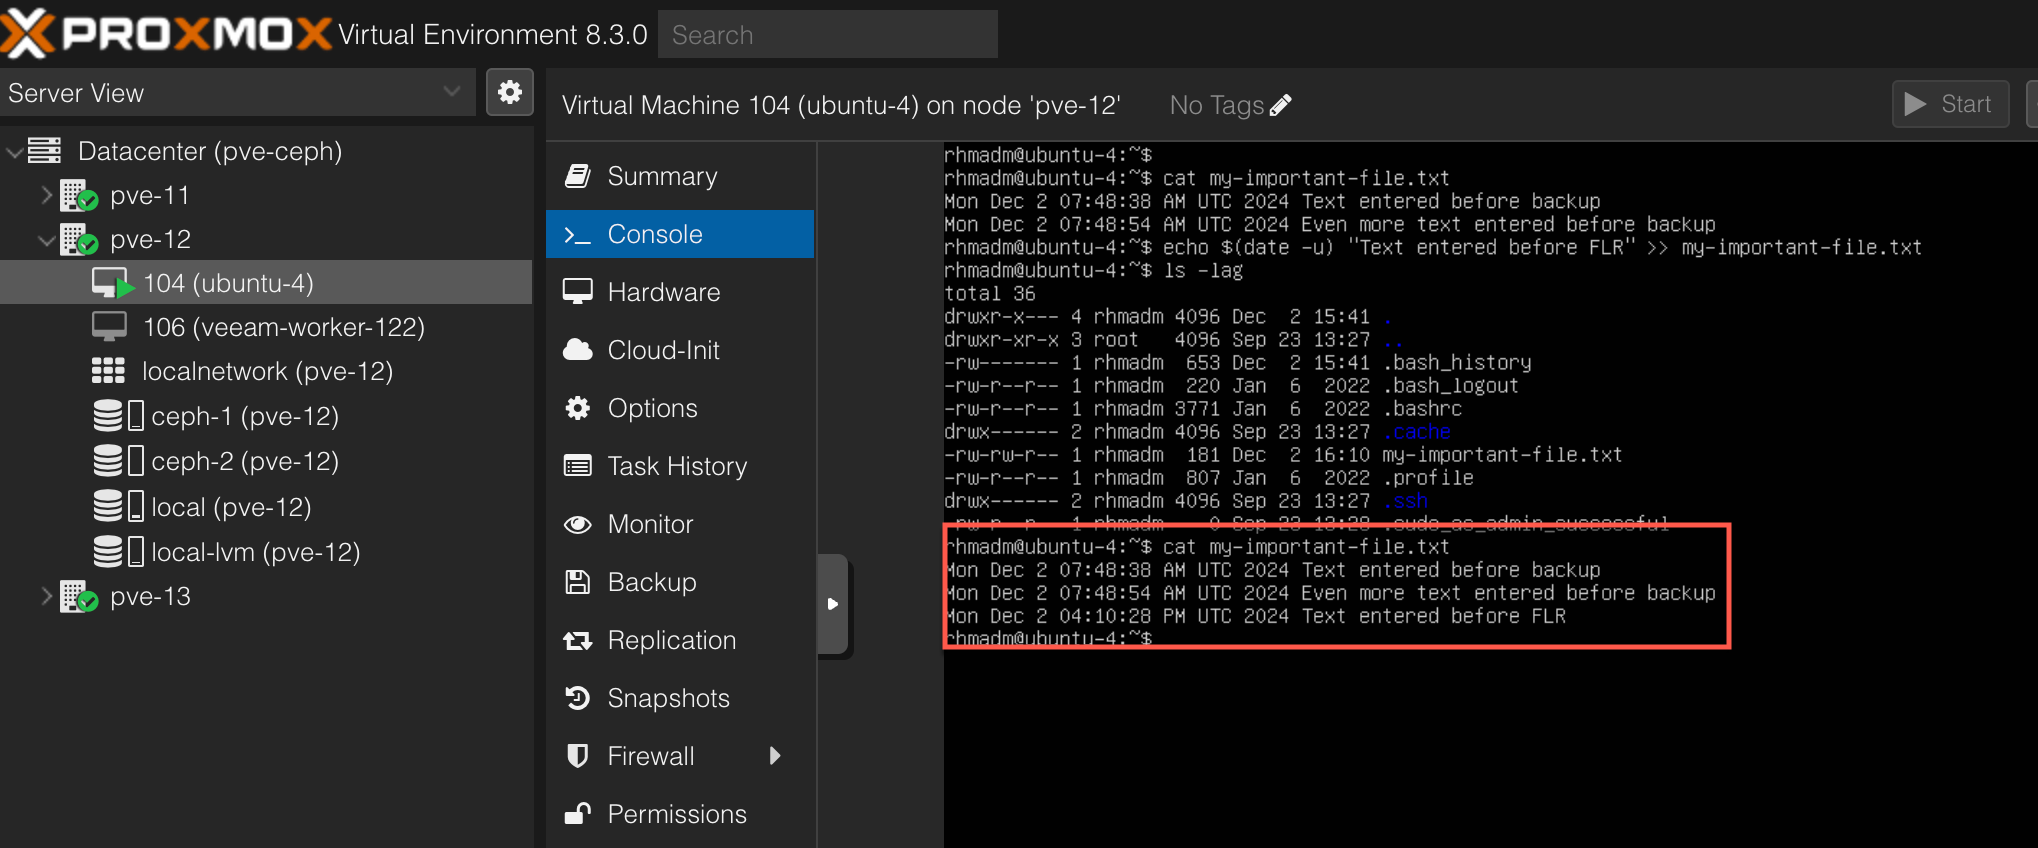Image resolution: width=2038 pixels, height=848 pixels.
Task: Open the Cloud-Init menu item
Action: 680,350
